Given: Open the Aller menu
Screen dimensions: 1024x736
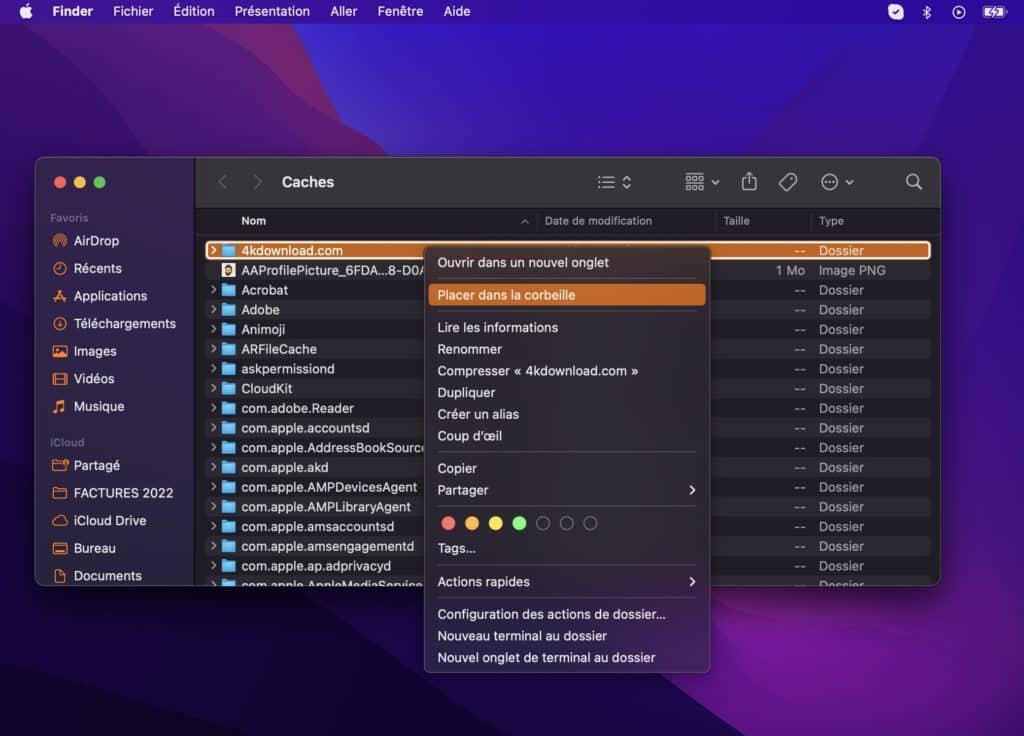Looking at the screenshot, I should coord(344,11).
